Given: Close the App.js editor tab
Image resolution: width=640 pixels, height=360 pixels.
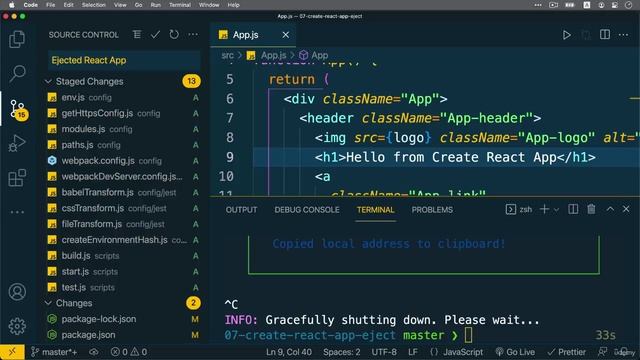Looking at the screenshot, I should pos(286,35).
